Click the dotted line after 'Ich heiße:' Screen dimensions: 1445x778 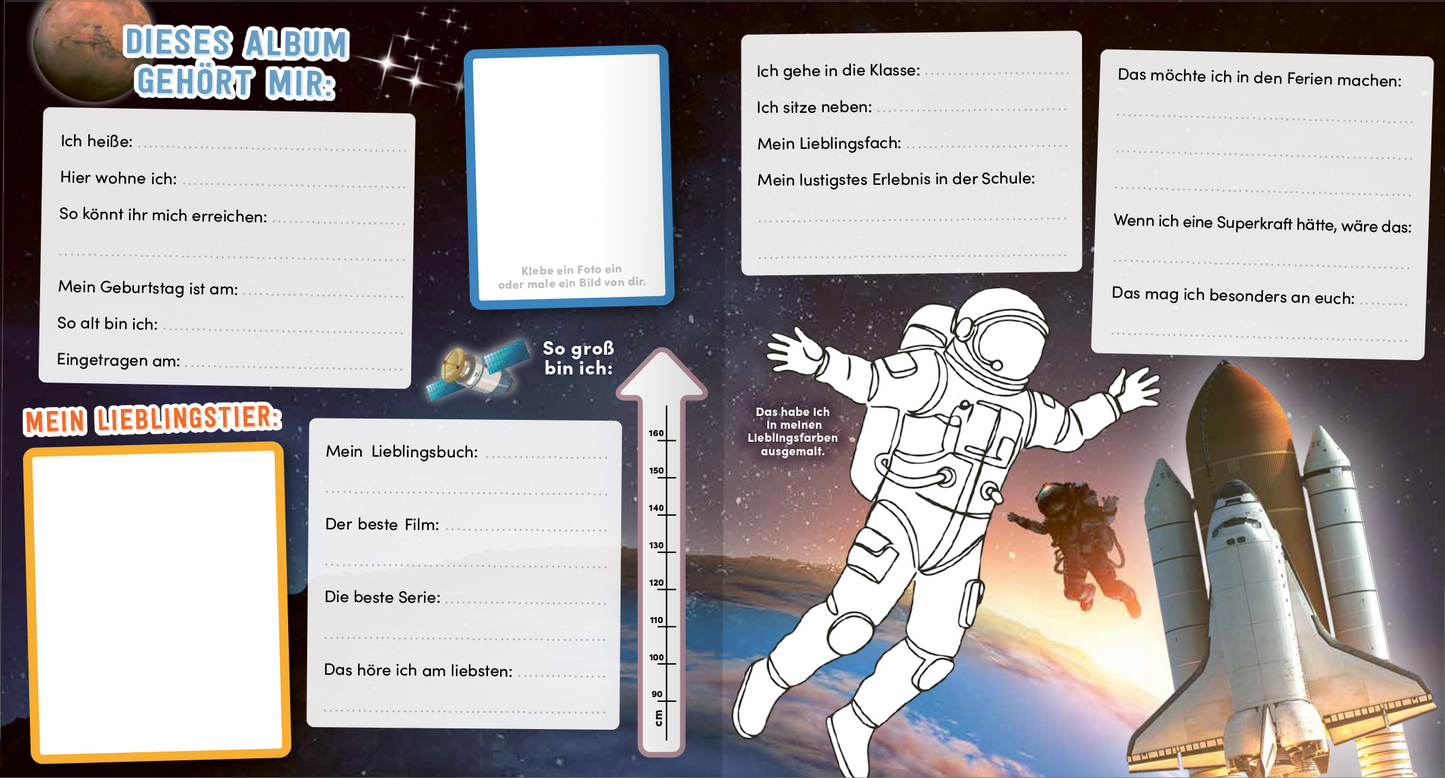click(272, 148)
